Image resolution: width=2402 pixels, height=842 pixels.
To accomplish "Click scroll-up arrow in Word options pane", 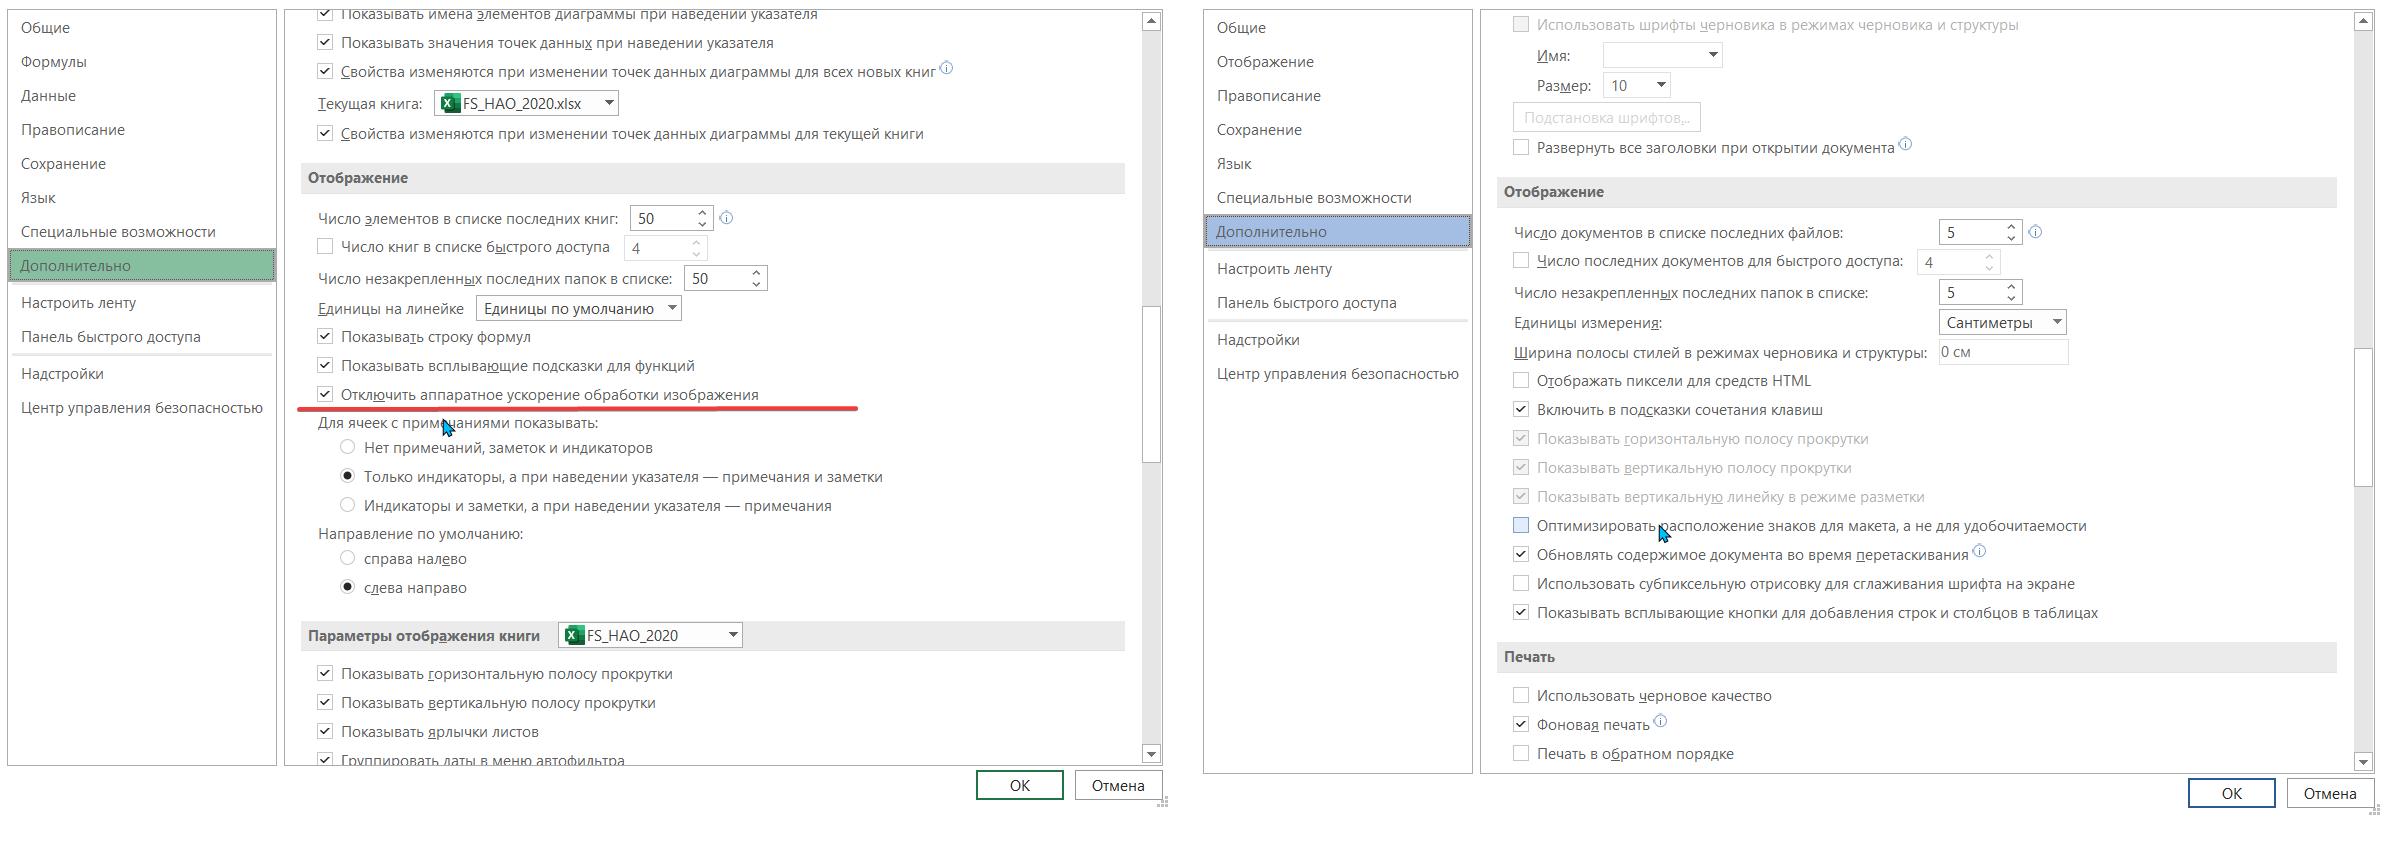I will 2364,21.
